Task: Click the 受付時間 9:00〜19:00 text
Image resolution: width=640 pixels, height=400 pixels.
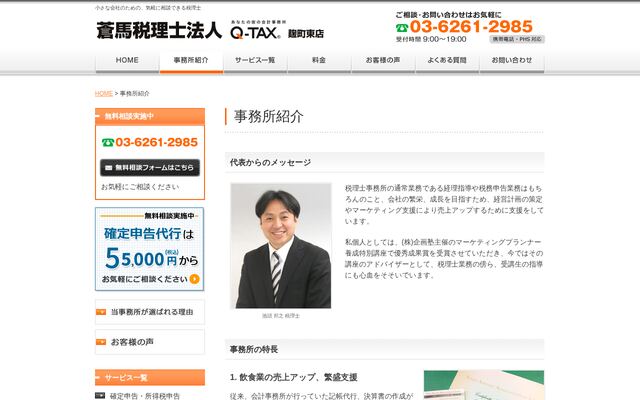Action: click(x=431, y=39)
